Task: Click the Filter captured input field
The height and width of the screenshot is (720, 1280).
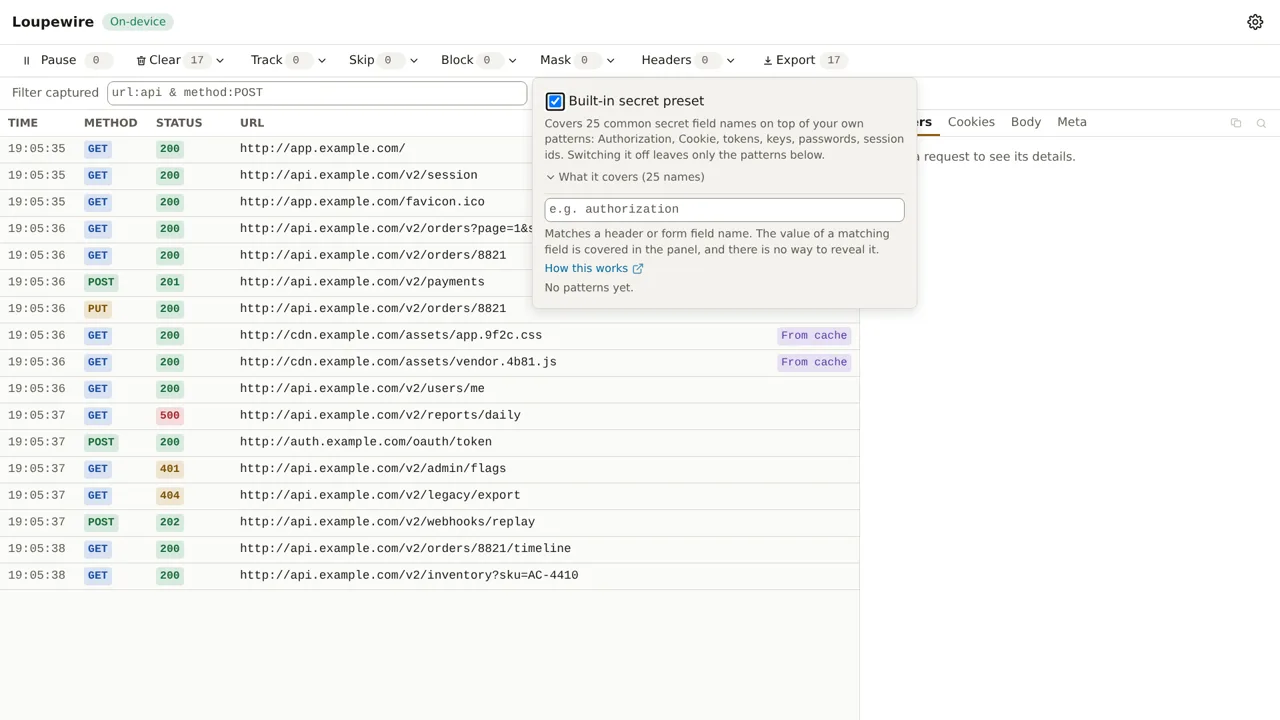Action: (317, 93)
